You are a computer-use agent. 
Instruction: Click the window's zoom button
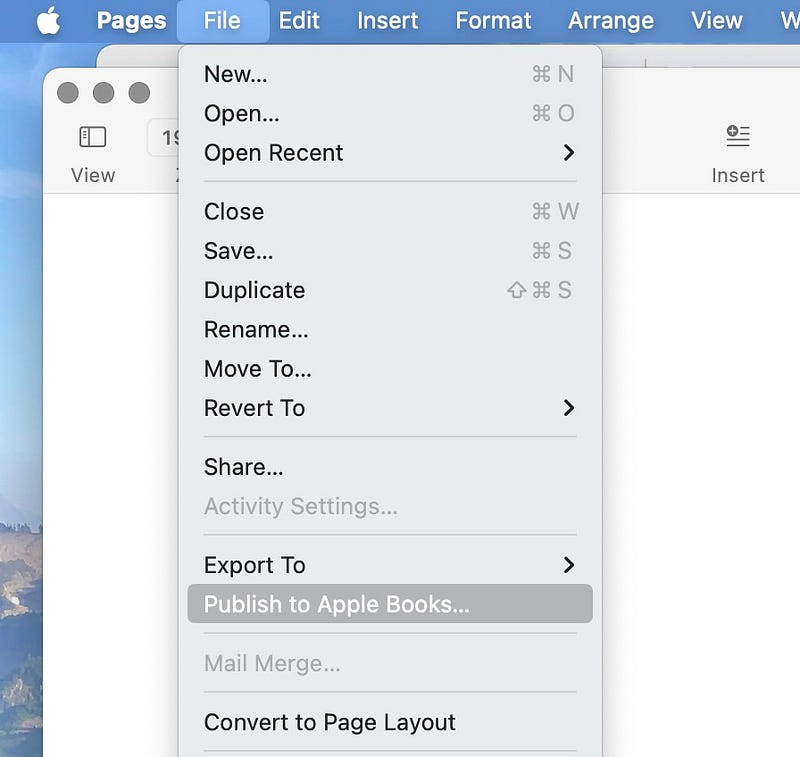tap(139, 93)
